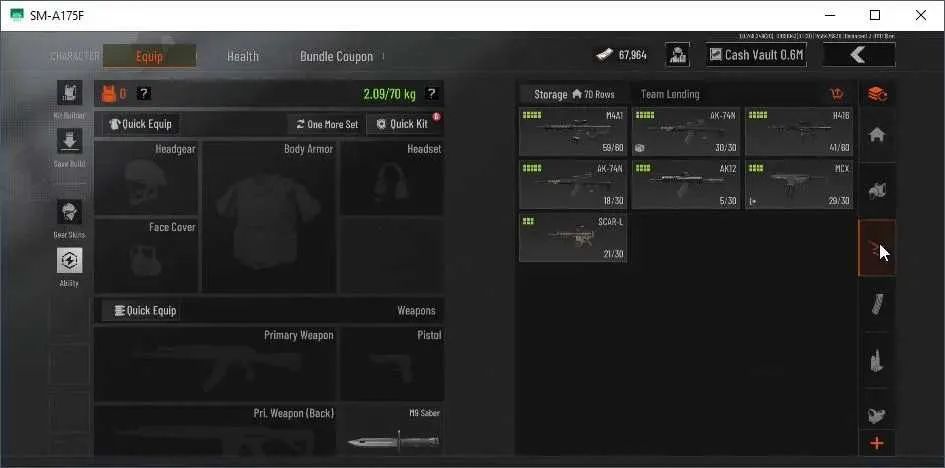The height and width of the screenshot is (468, 945).
Task: Click the question mark beside armor value
Action: [143, 93]
